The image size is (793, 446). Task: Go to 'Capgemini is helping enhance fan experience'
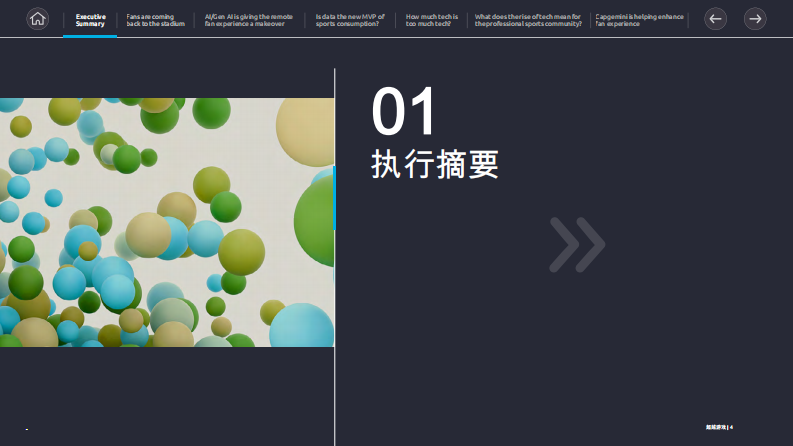click(639, 20)
